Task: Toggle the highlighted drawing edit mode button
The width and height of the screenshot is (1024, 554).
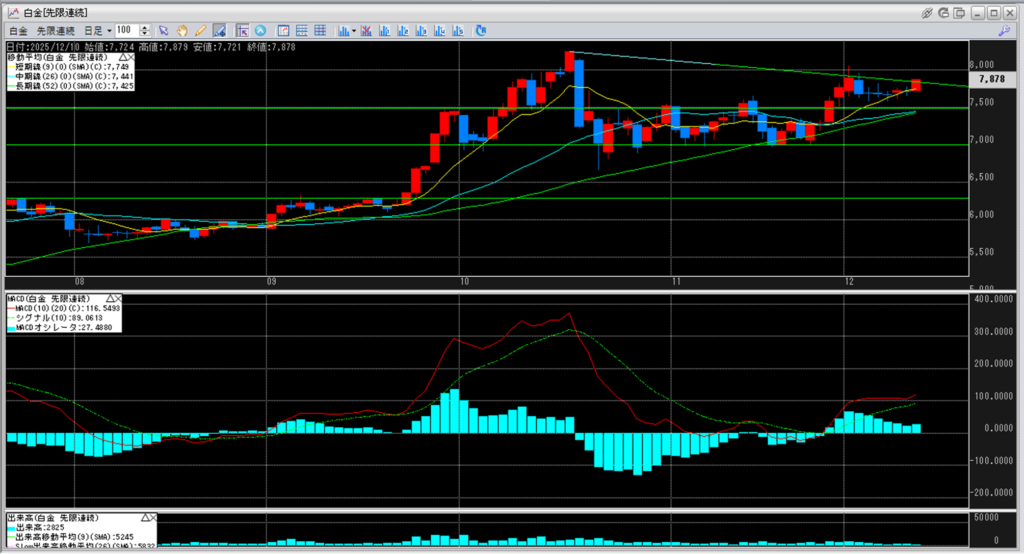Action: [219, 31]
